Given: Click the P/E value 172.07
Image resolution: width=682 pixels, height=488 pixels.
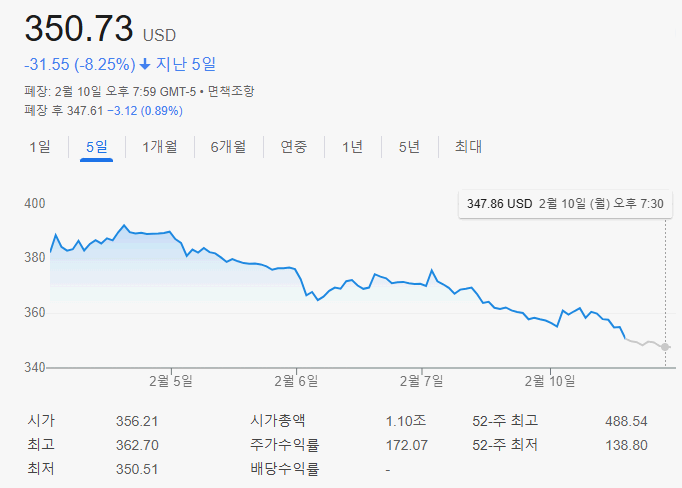Looking at the screenshot, I should coord(407,445).
